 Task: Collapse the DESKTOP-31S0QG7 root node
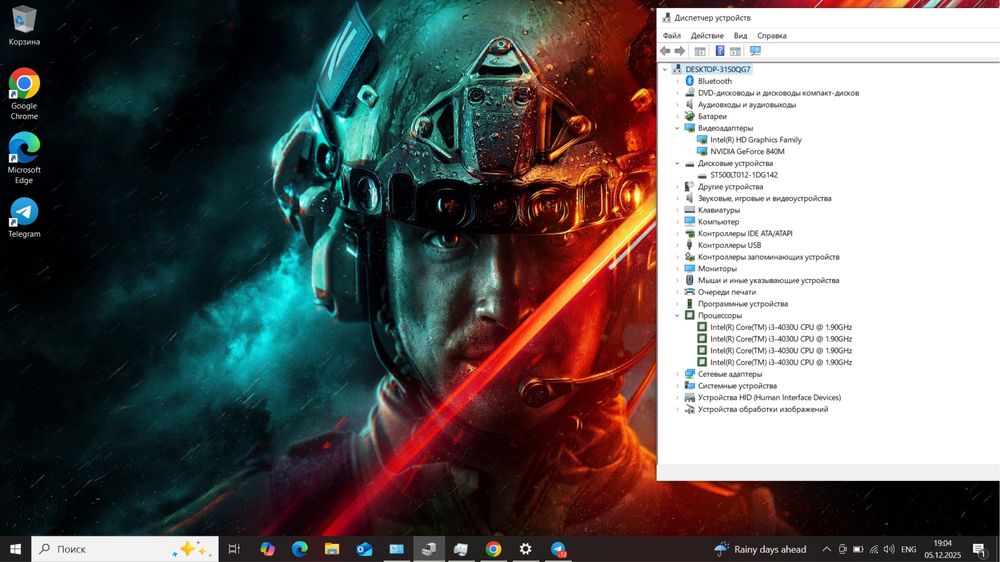click(x=665, y=70)
